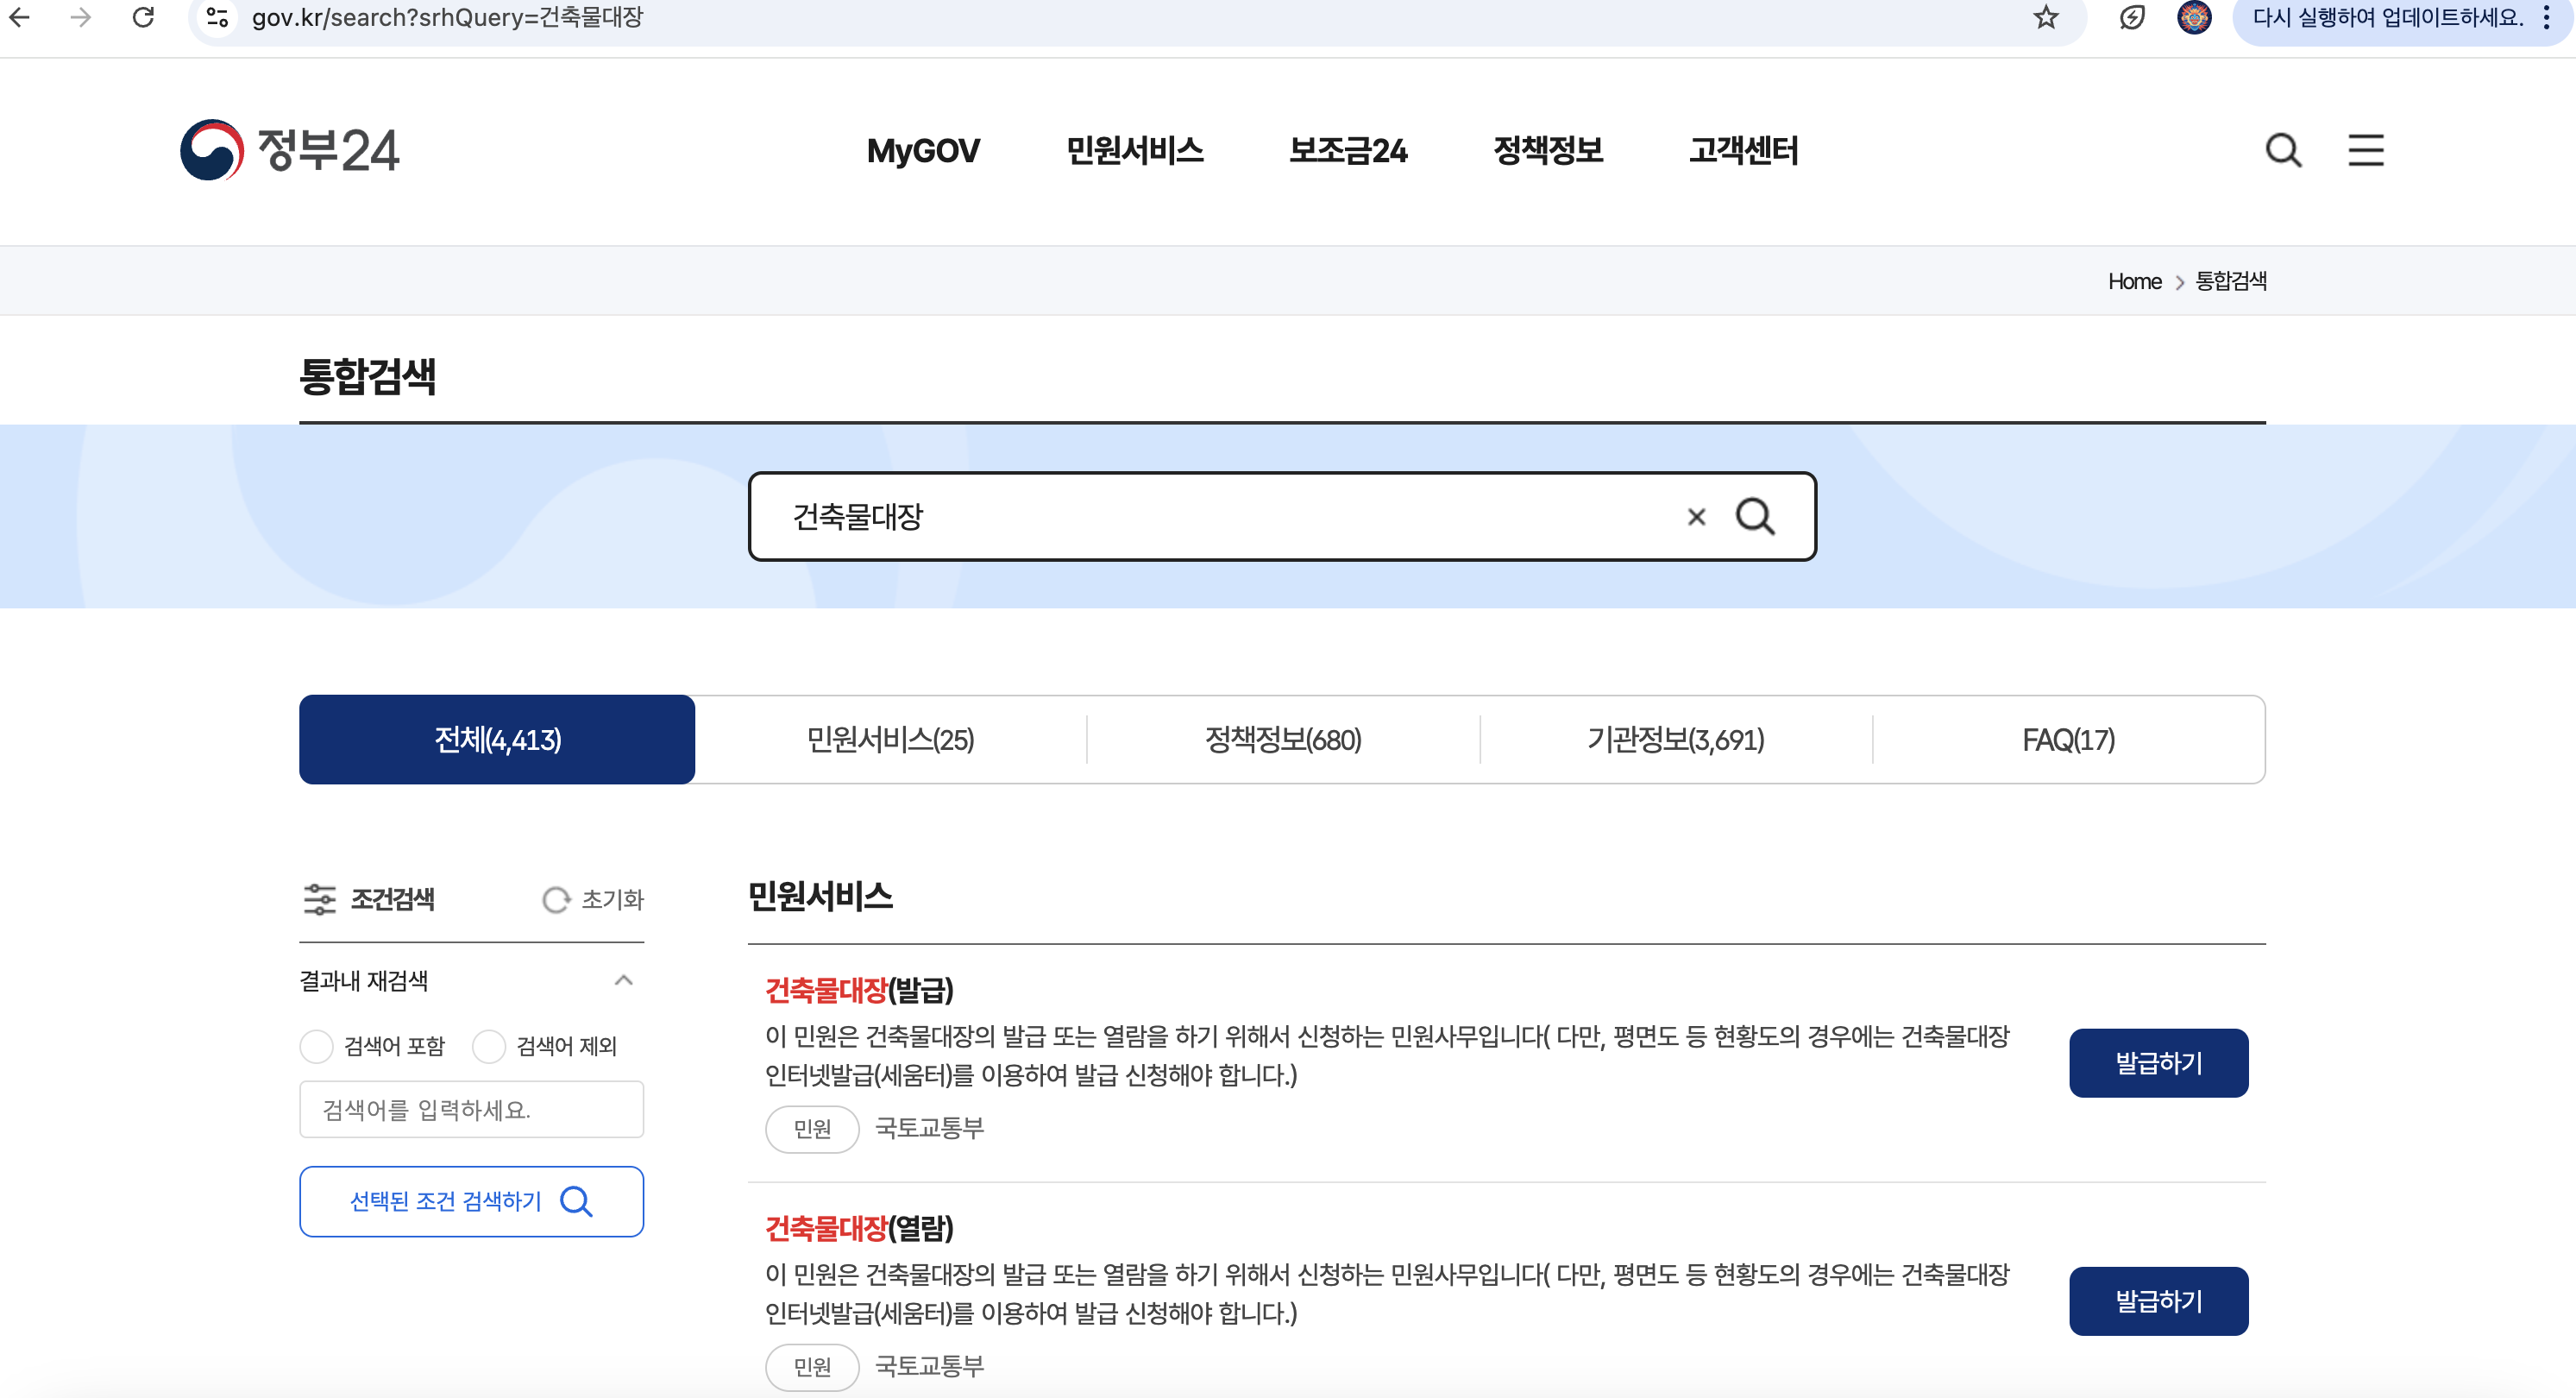Click the browser back arrow
Image resolution: width=2576 pixels, height=1398 pixels.
point(20,17)
